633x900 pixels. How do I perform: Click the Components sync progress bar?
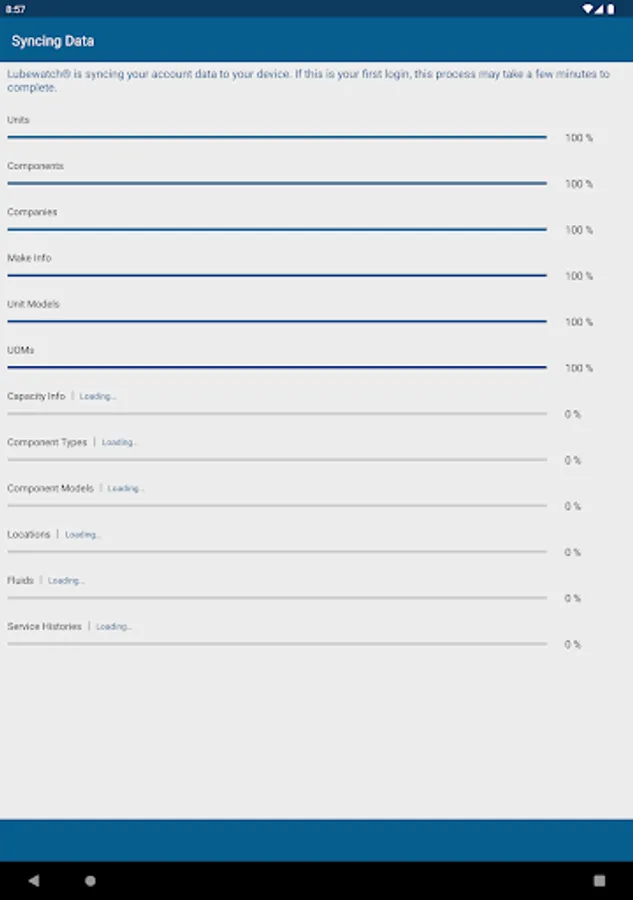pos(277,183)
